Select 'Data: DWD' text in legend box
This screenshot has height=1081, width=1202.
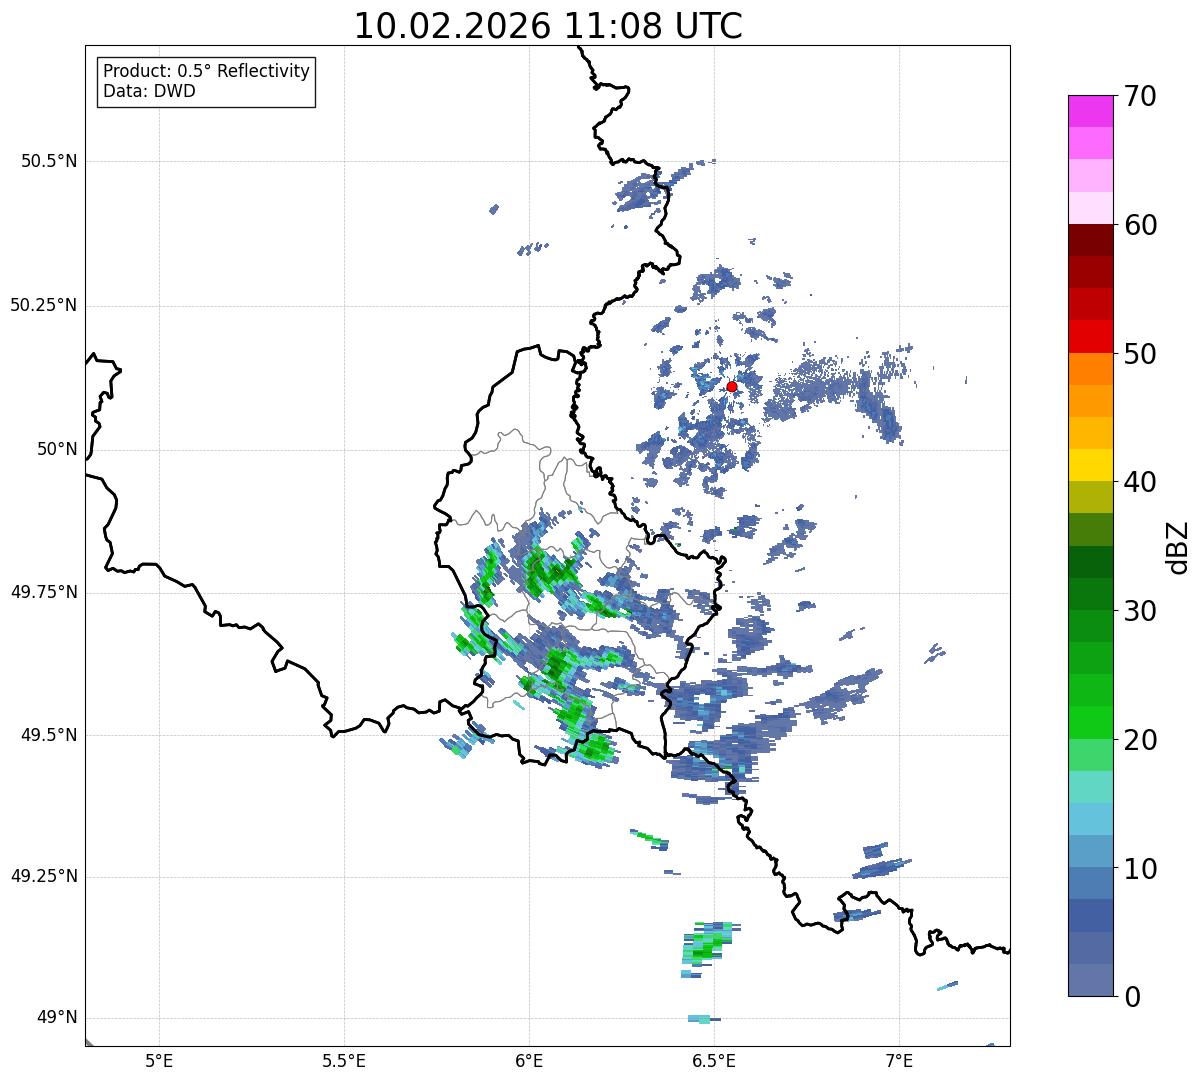149,91
